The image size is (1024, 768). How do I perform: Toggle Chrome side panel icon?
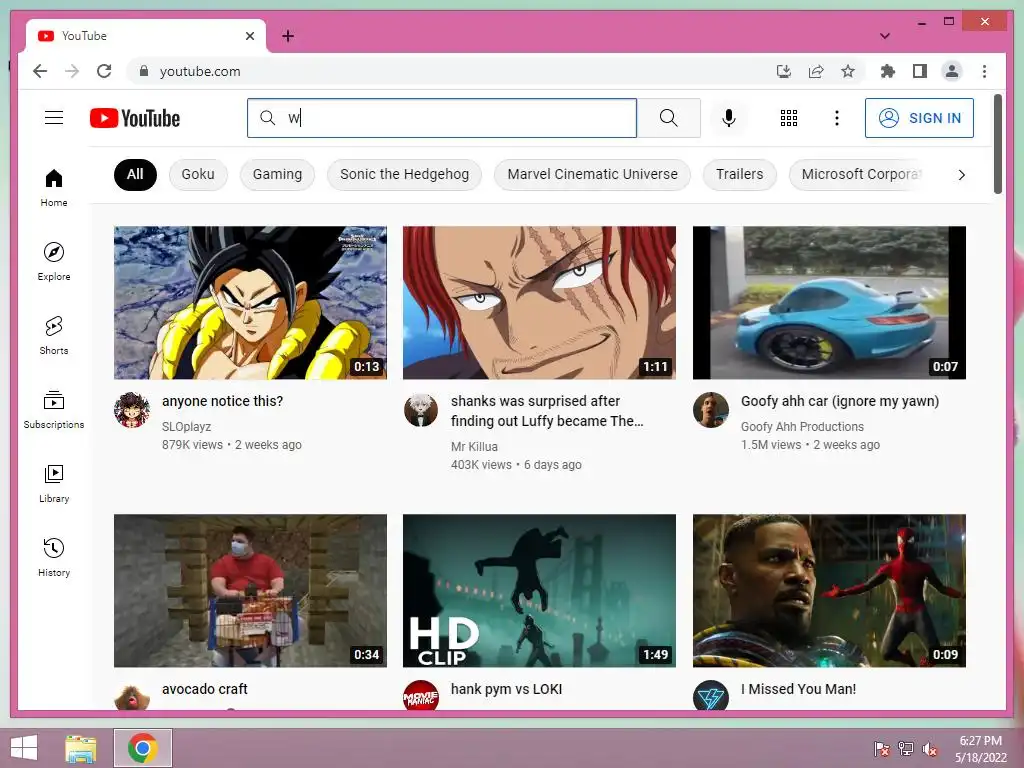(920, 71)
